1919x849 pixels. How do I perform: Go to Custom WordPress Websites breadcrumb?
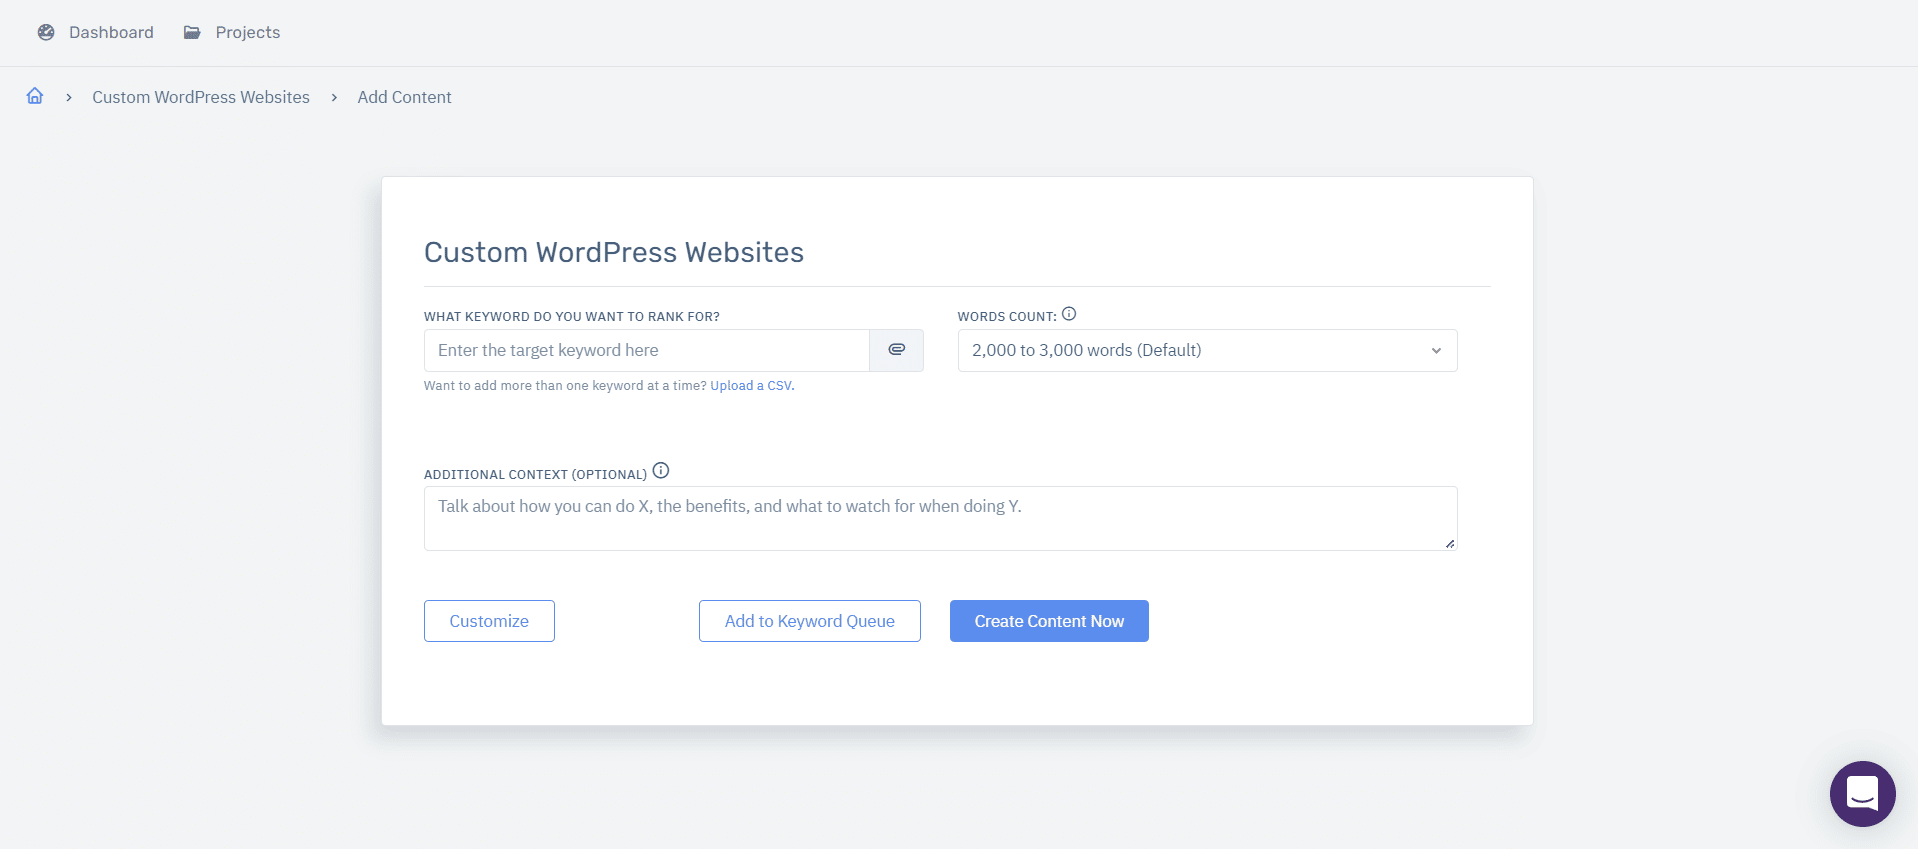coord(201,97)
